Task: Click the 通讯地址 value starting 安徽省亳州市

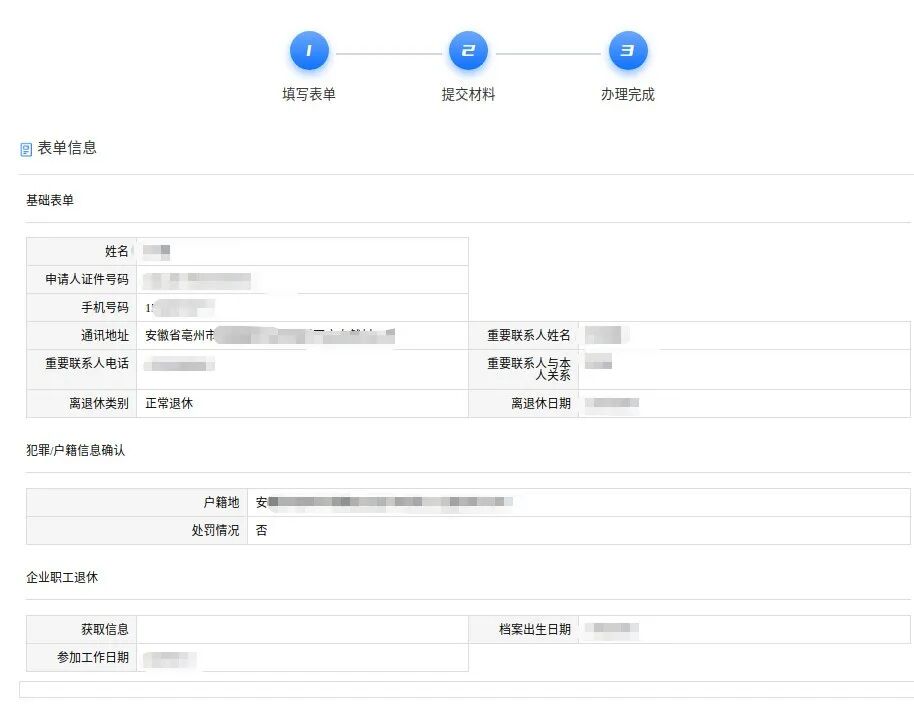Action: [x=302, y=336]
